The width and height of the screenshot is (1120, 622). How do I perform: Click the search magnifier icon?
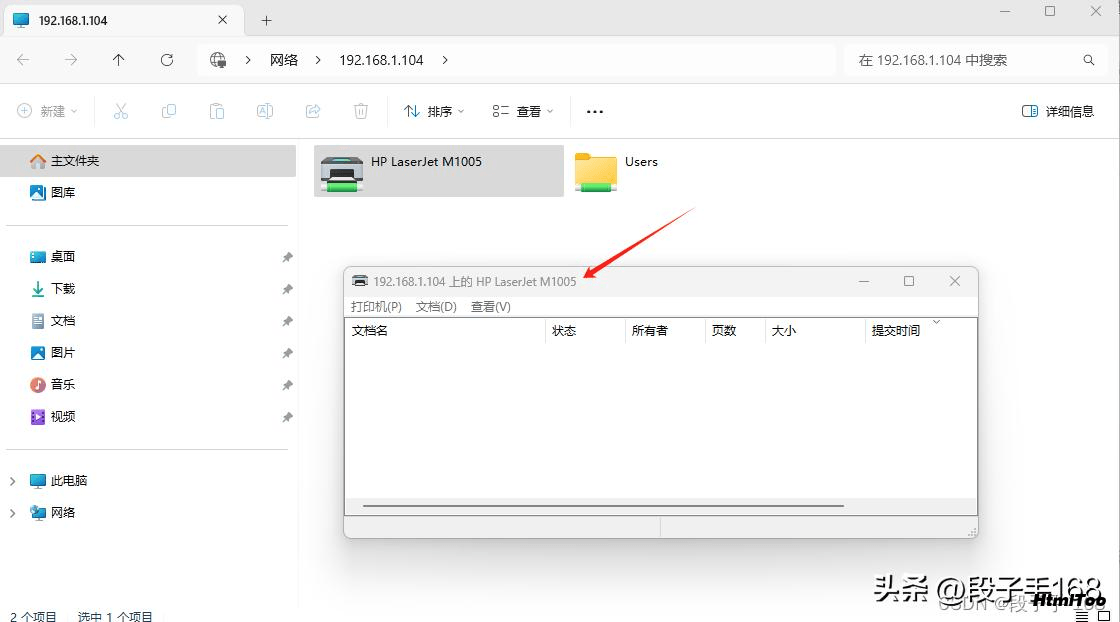pyautogui.click(x=1089, y=60)
